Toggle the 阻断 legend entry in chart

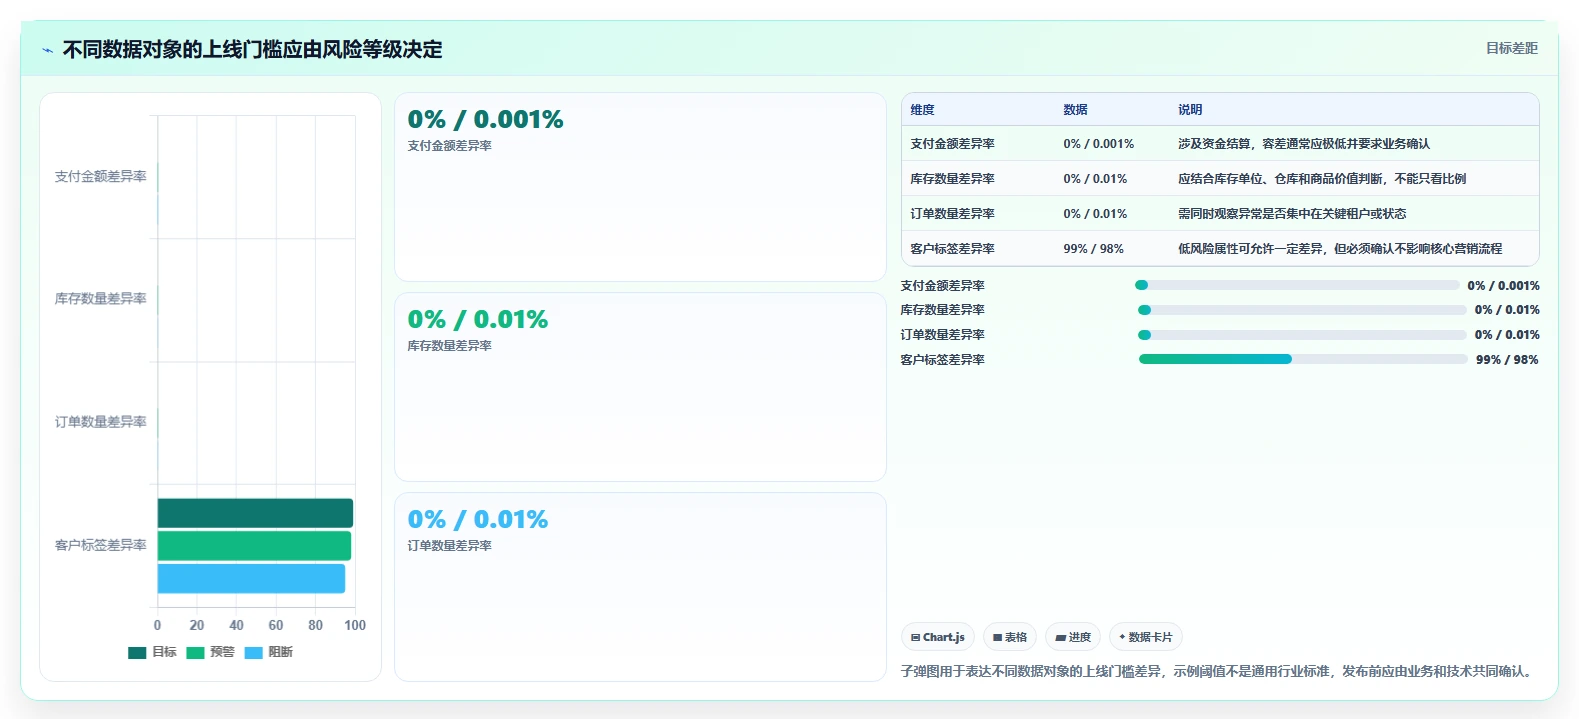pyautogui.click(x=269, y=652)
